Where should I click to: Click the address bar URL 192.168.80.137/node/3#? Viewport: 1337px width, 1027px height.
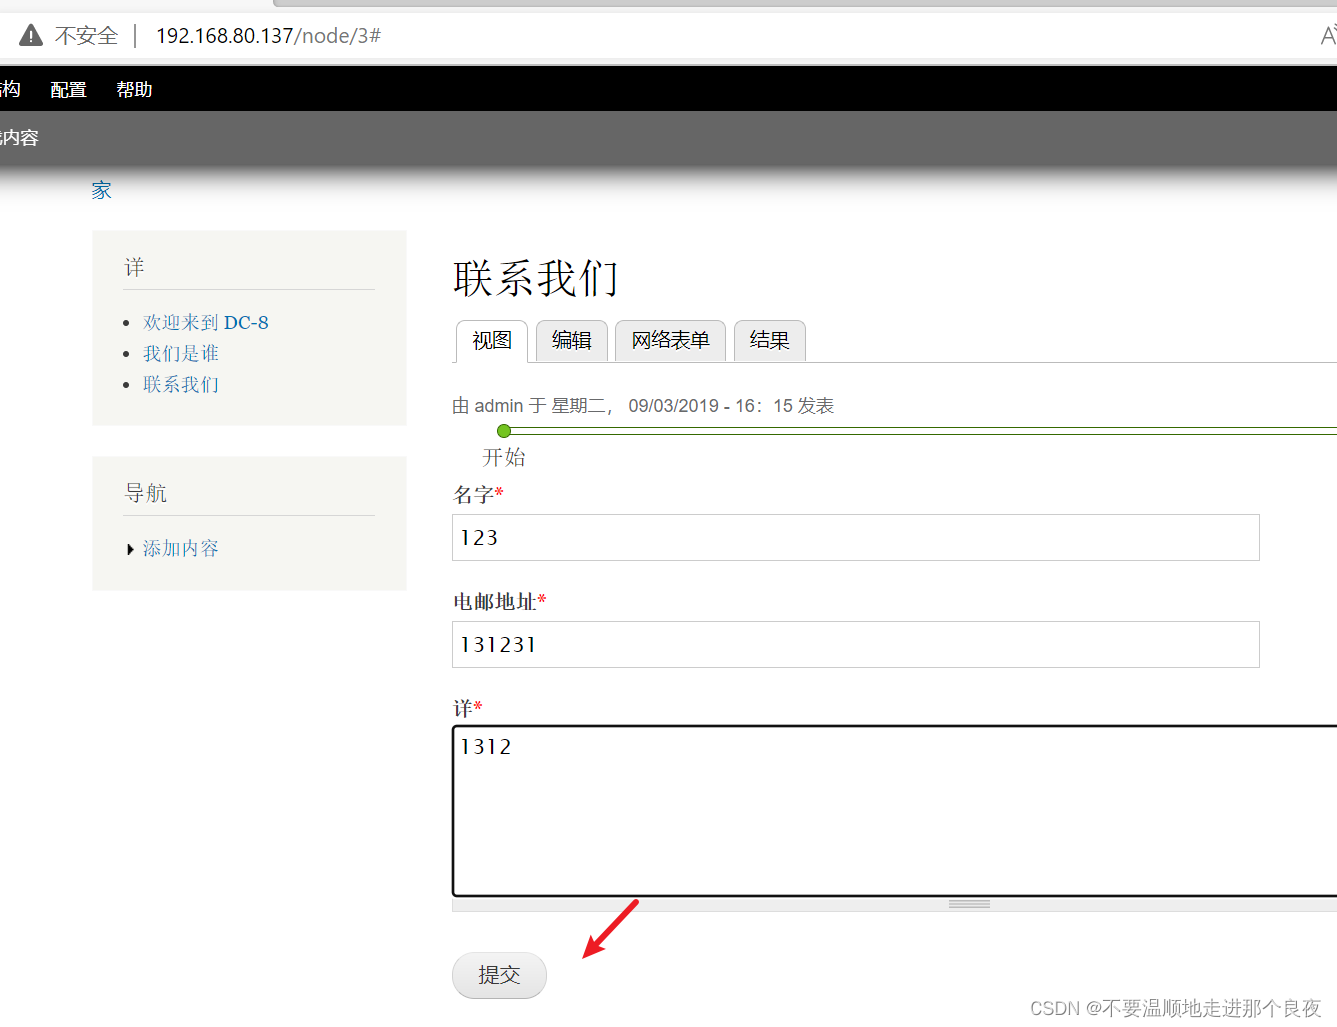click(x=268, y=36)
